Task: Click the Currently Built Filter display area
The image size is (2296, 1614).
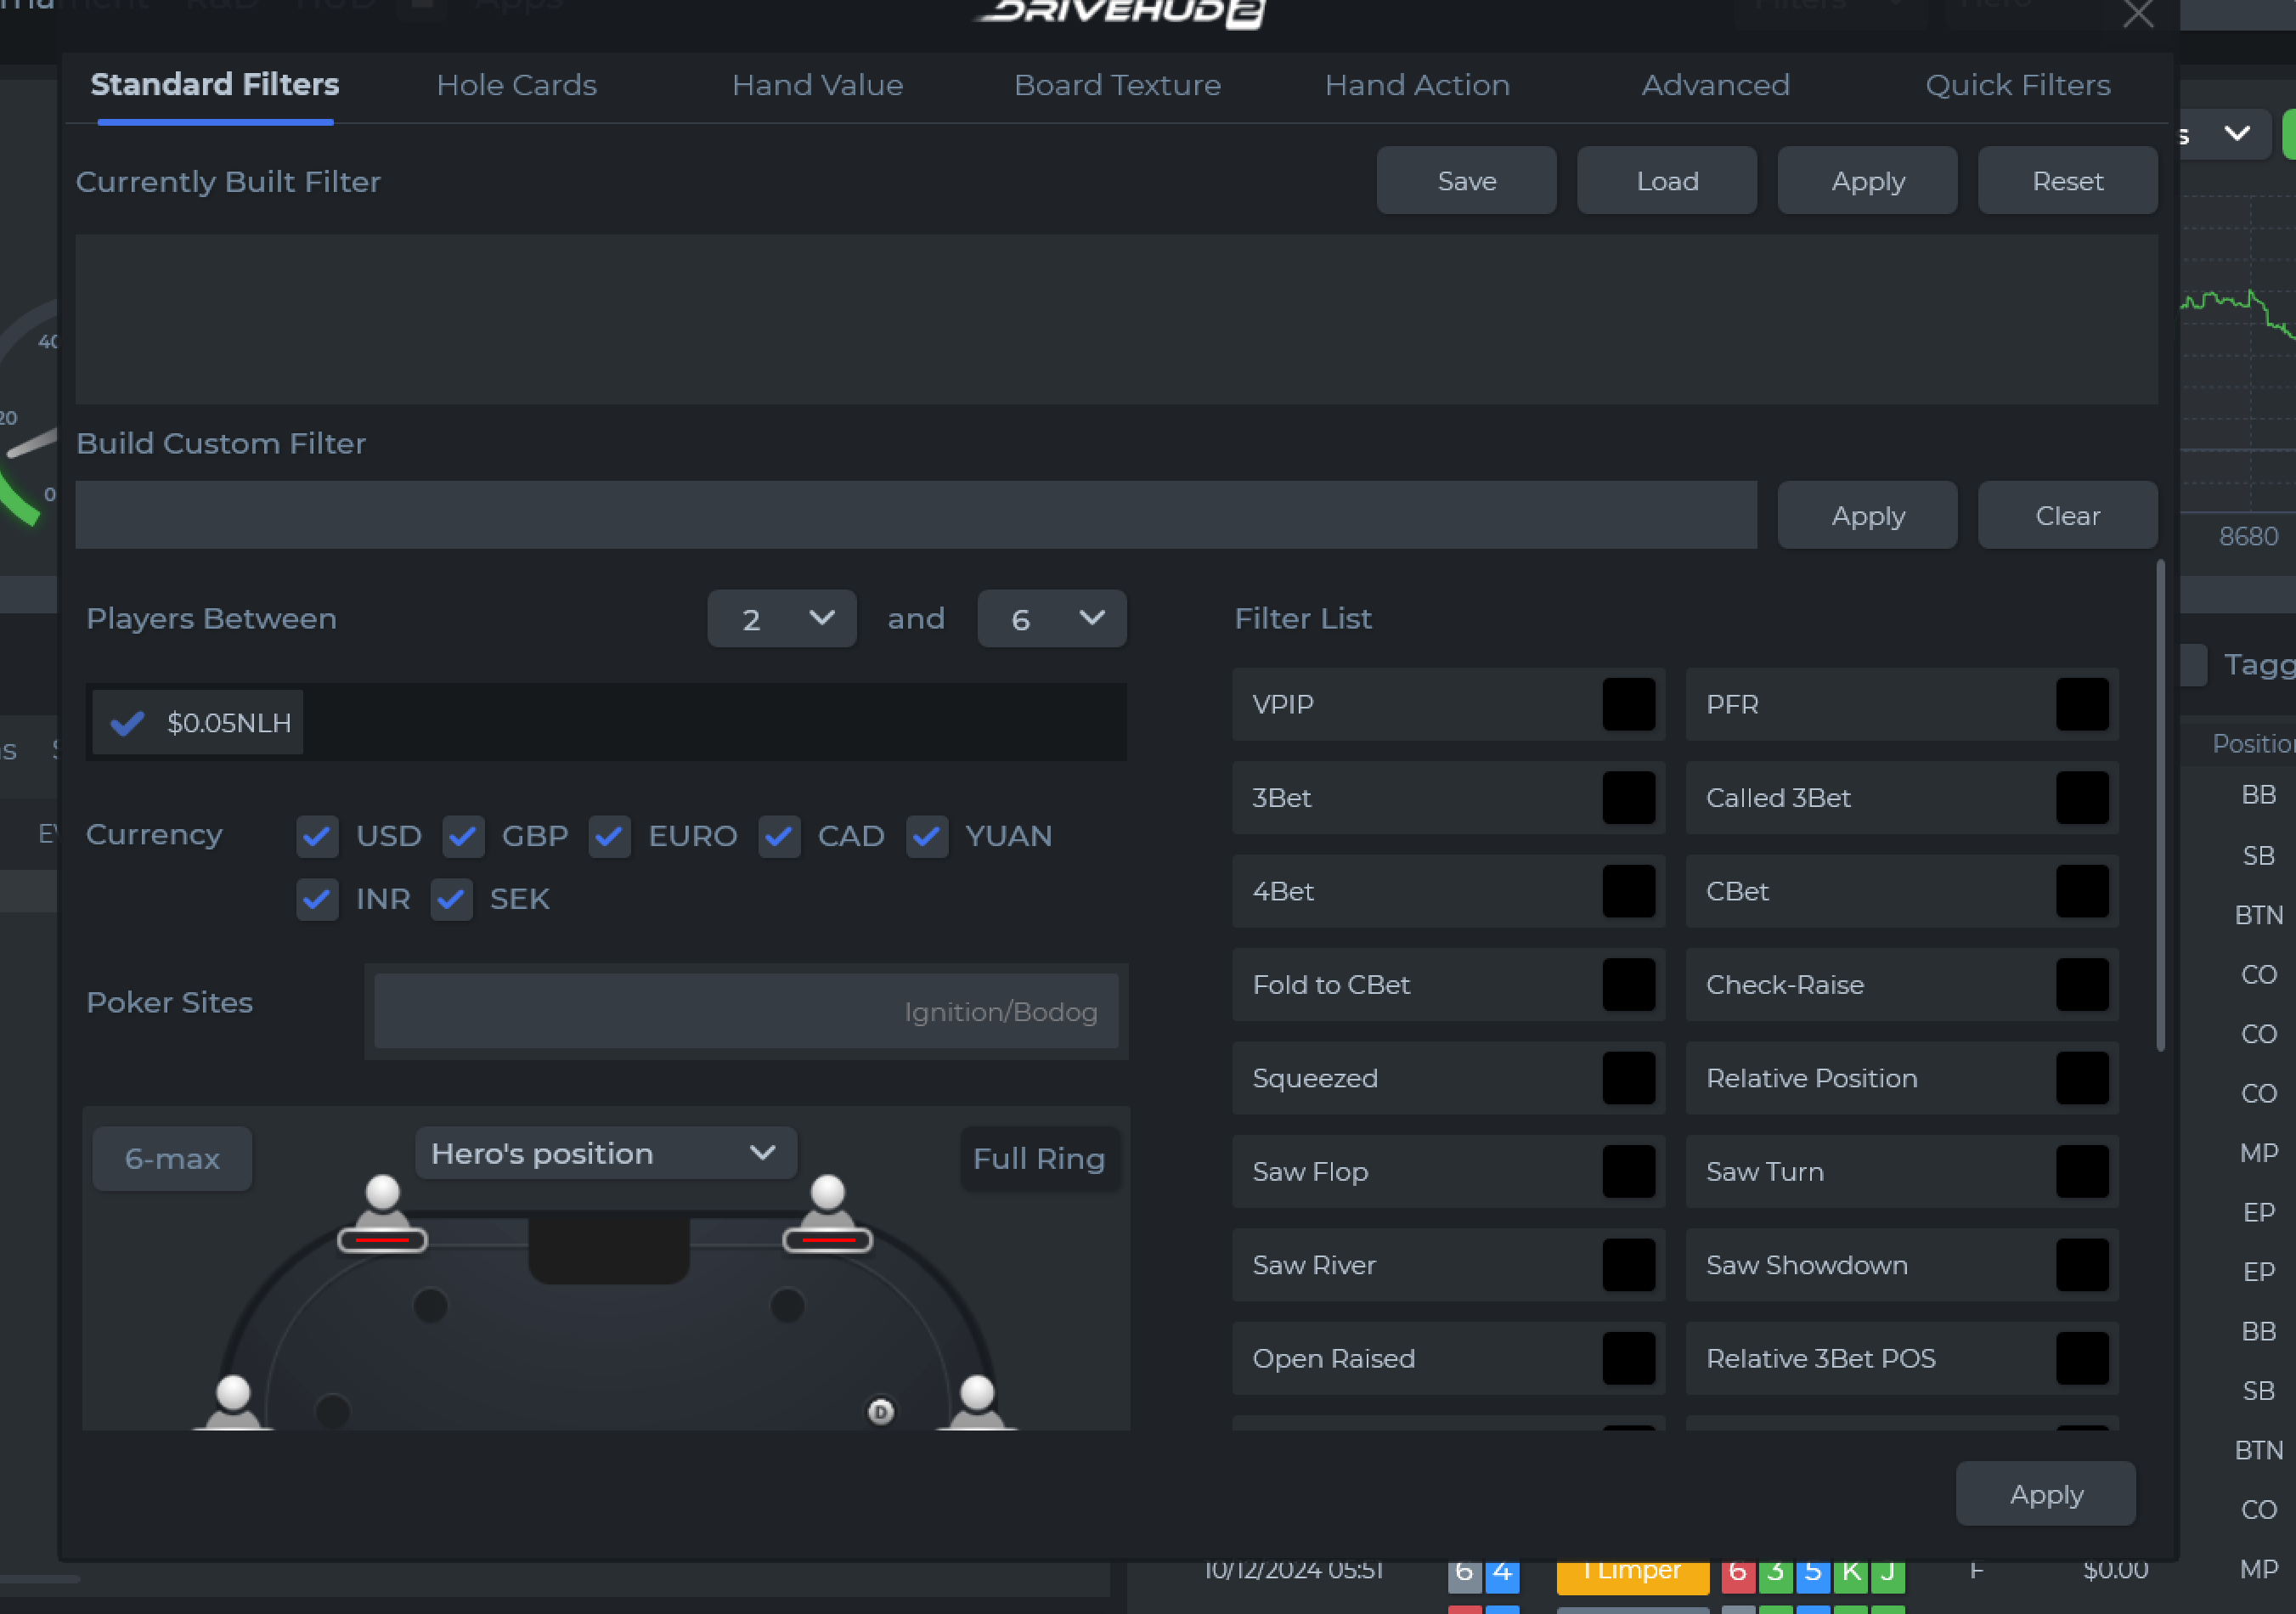Action: [1116, 319]
